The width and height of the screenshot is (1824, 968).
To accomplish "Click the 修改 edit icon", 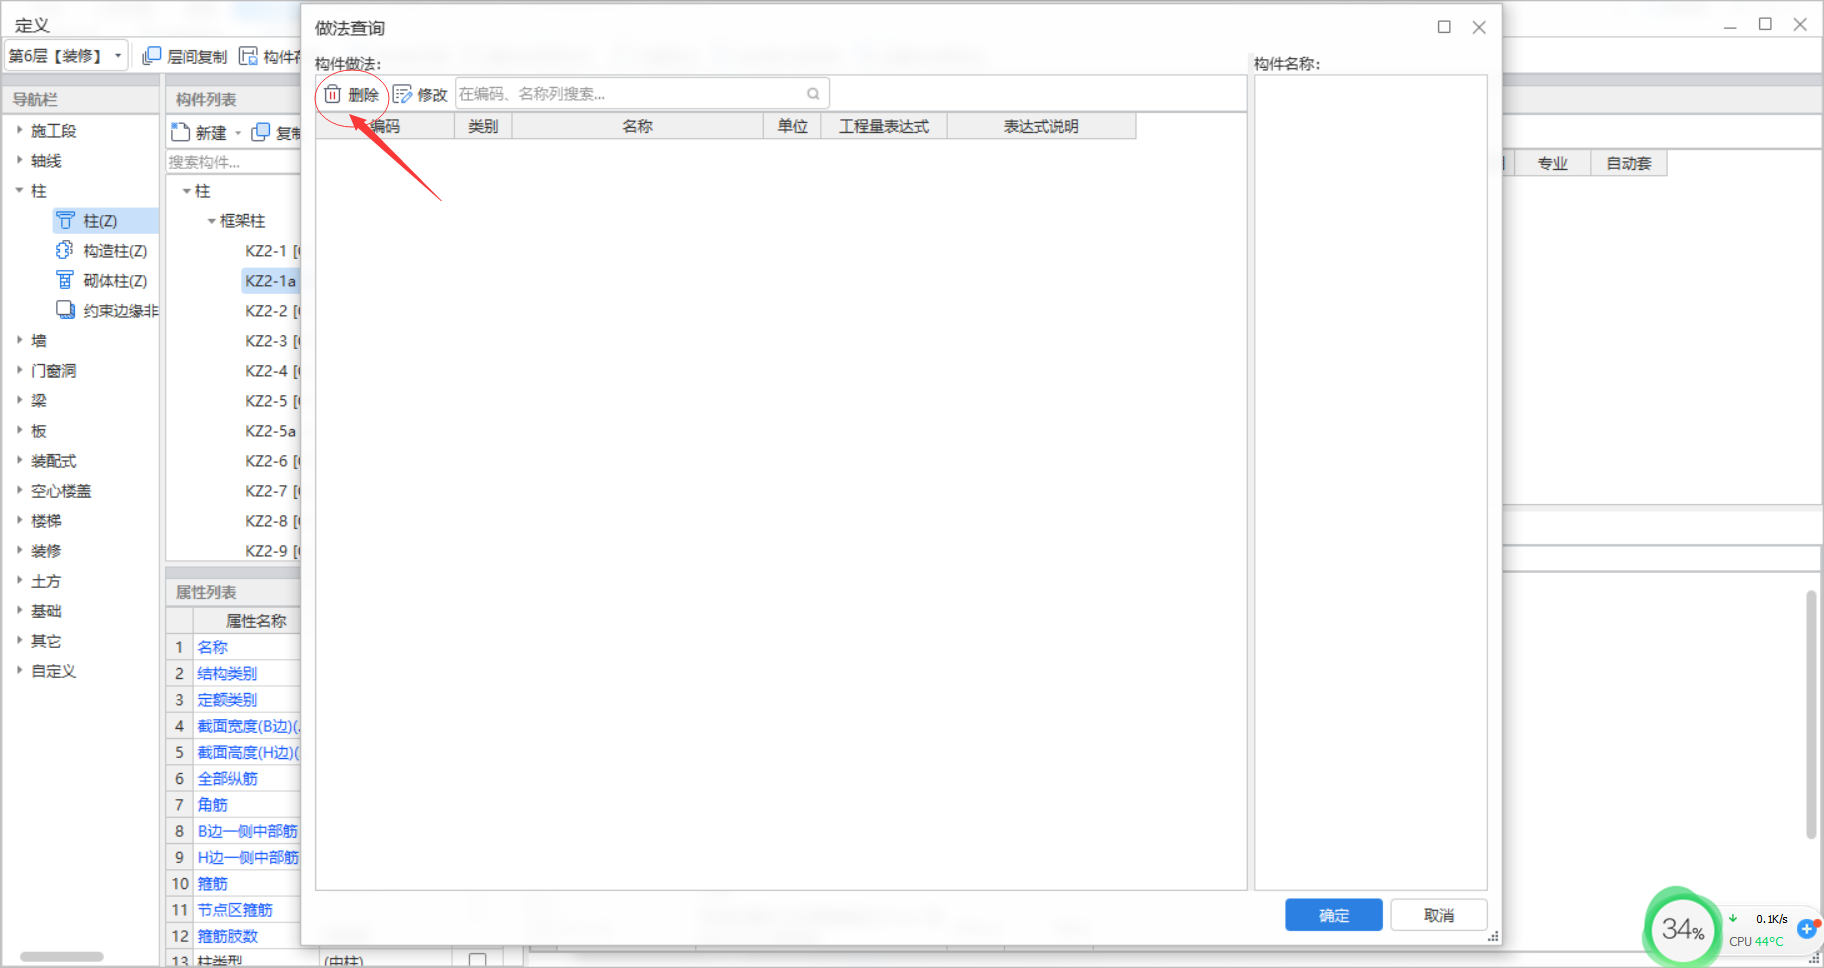I will (403, 94).
